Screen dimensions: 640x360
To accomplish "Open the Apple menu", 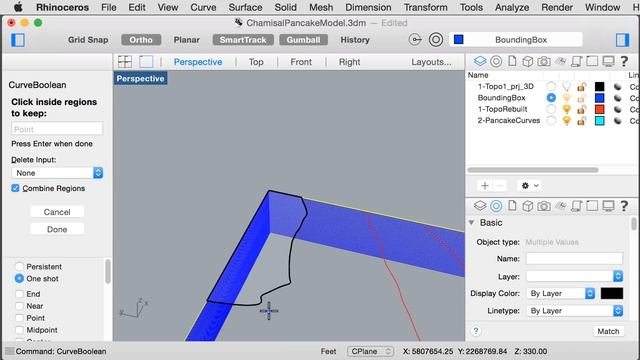I will click(18, 7).
